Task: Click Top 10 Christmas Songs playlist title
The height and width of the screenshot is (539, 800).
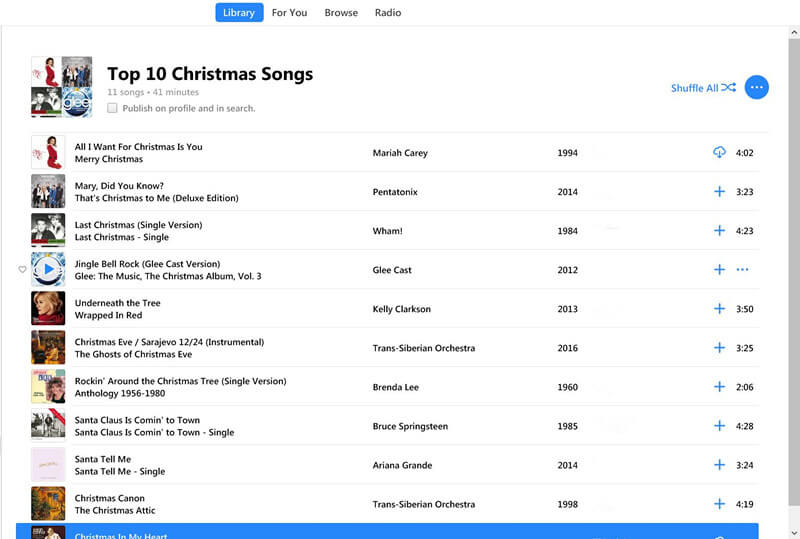Action: (210, 74)
